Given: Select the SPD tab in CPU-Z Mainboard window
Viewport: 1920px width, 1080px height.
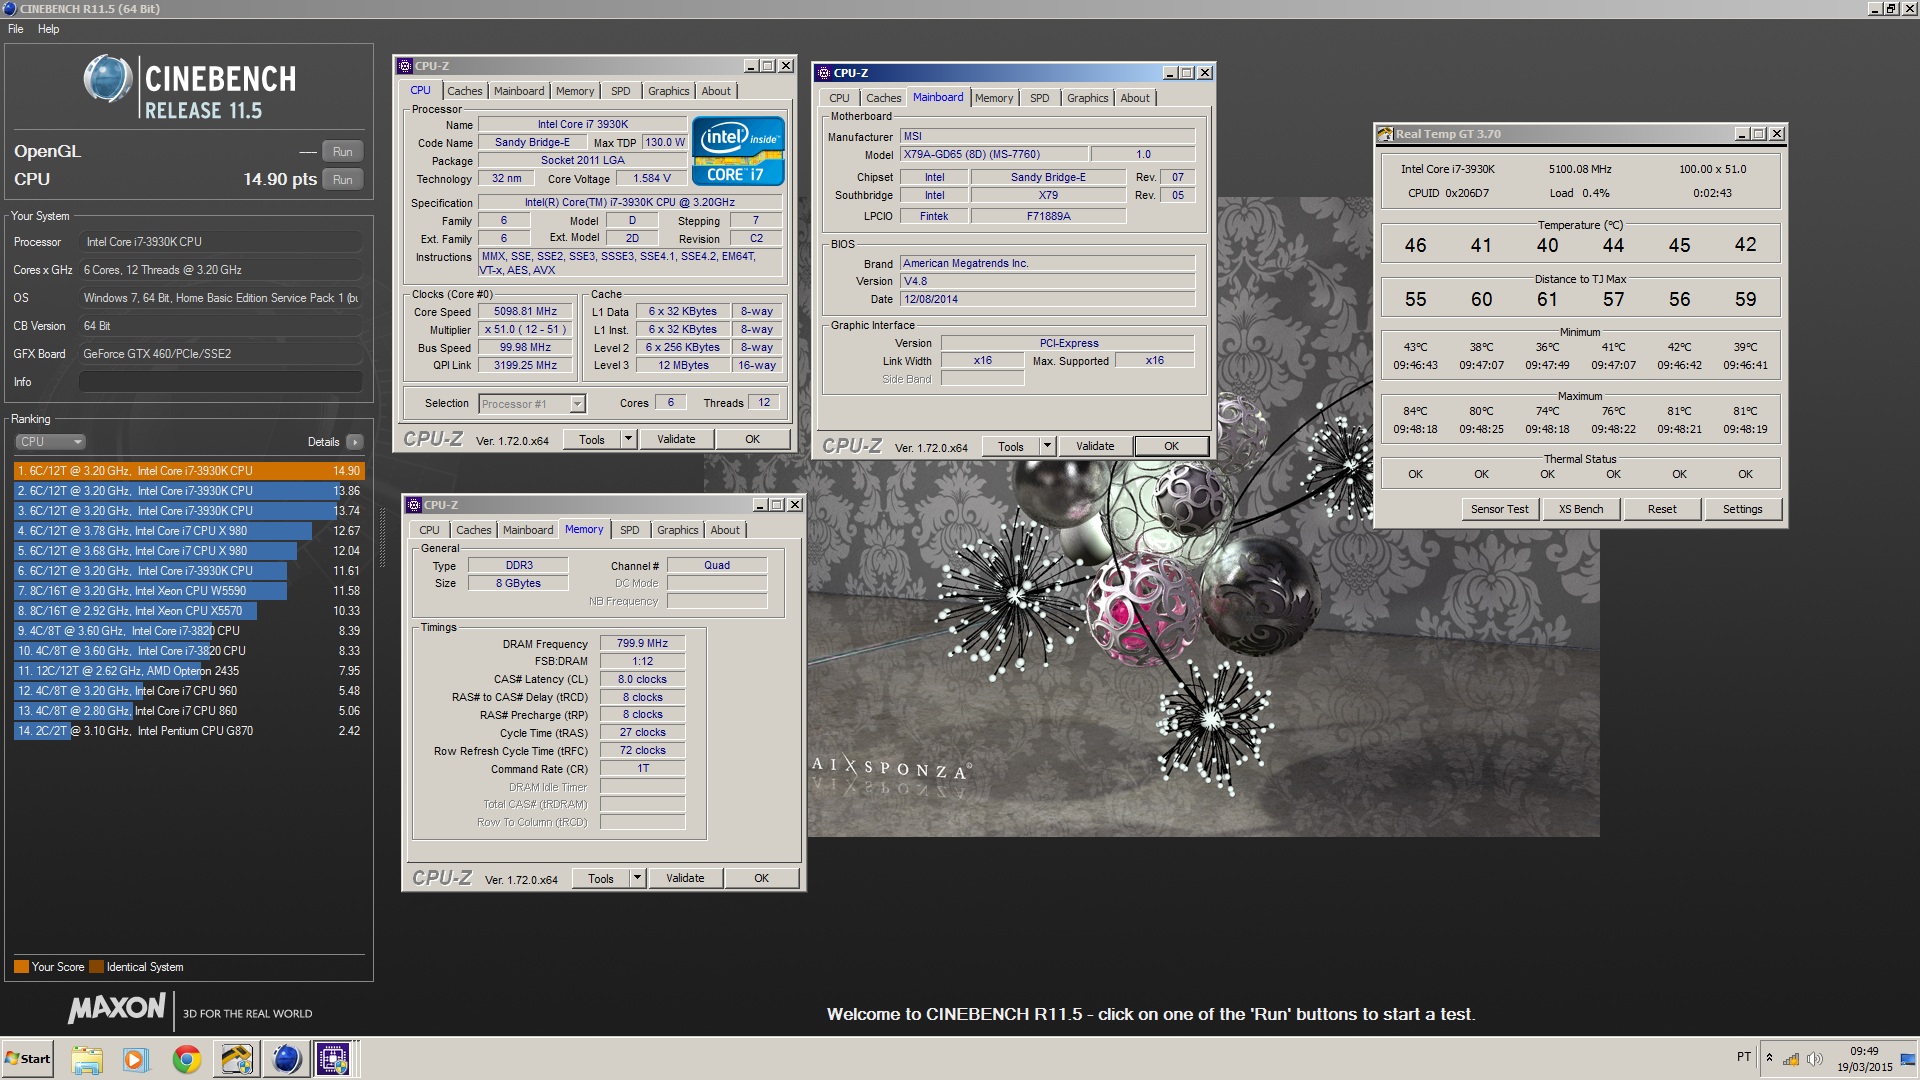Looking at the screenshot, I should (x=1040, y=98).
